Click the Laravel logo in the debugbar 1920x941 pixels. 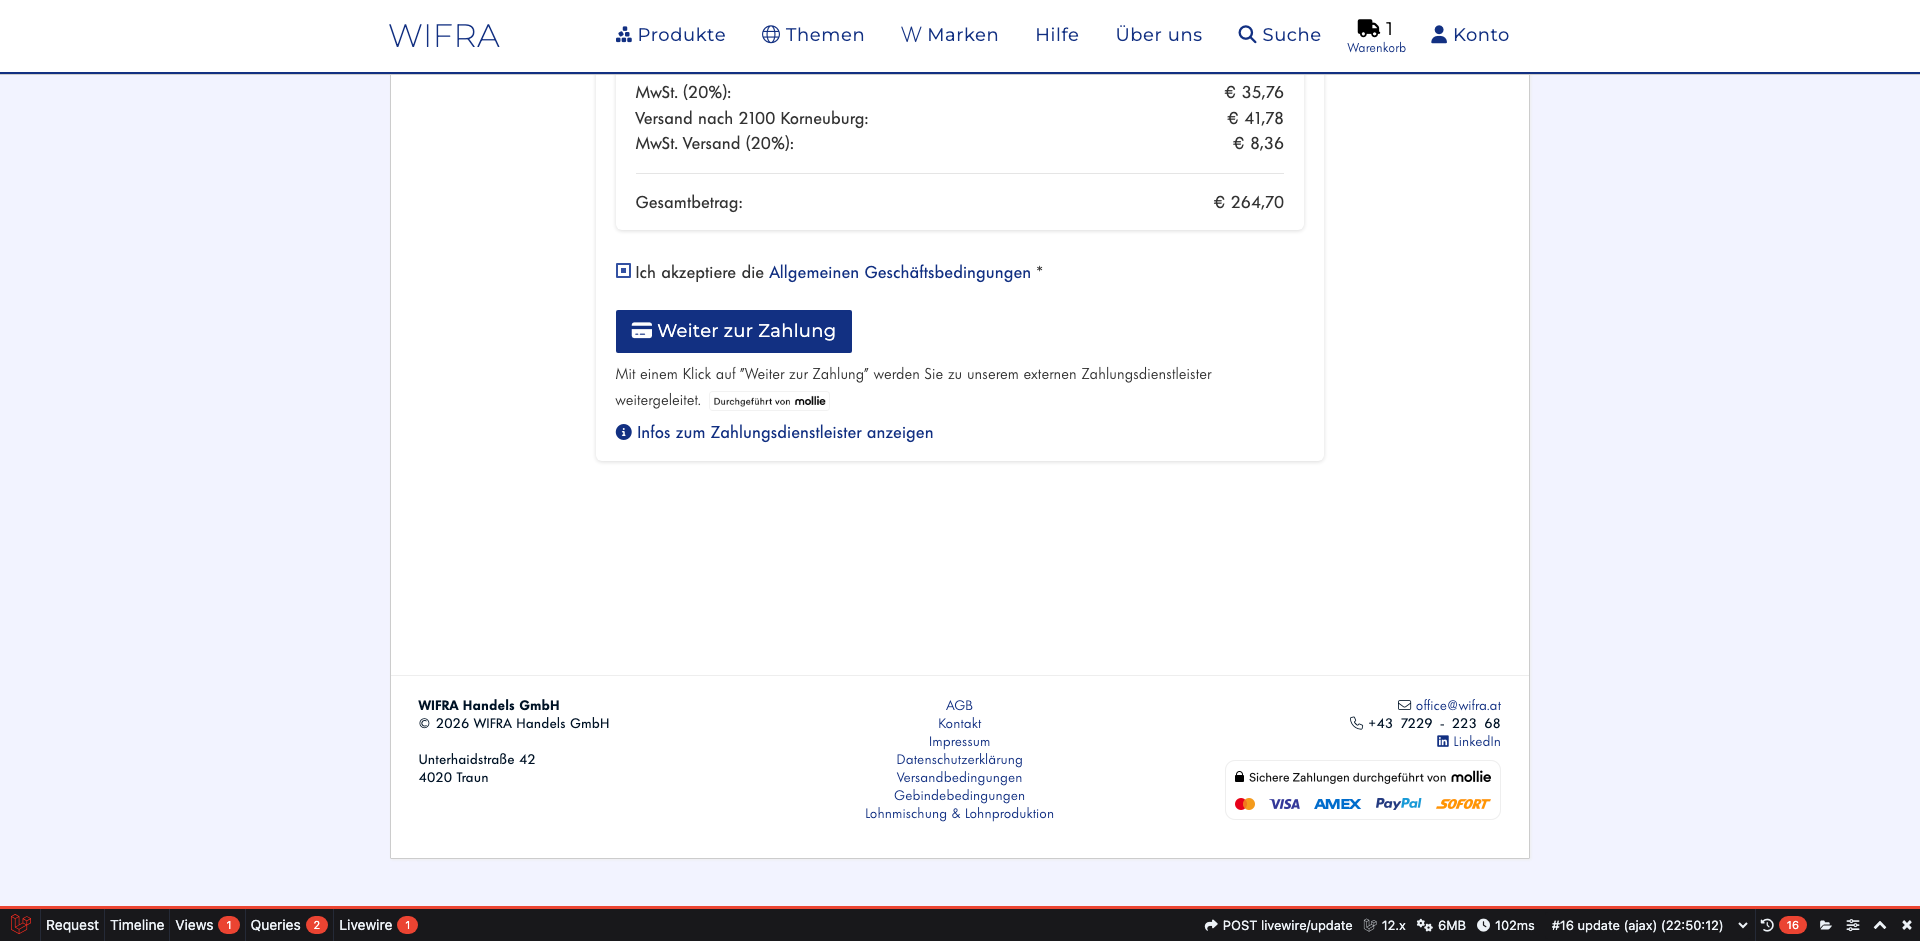pos(20,925)
